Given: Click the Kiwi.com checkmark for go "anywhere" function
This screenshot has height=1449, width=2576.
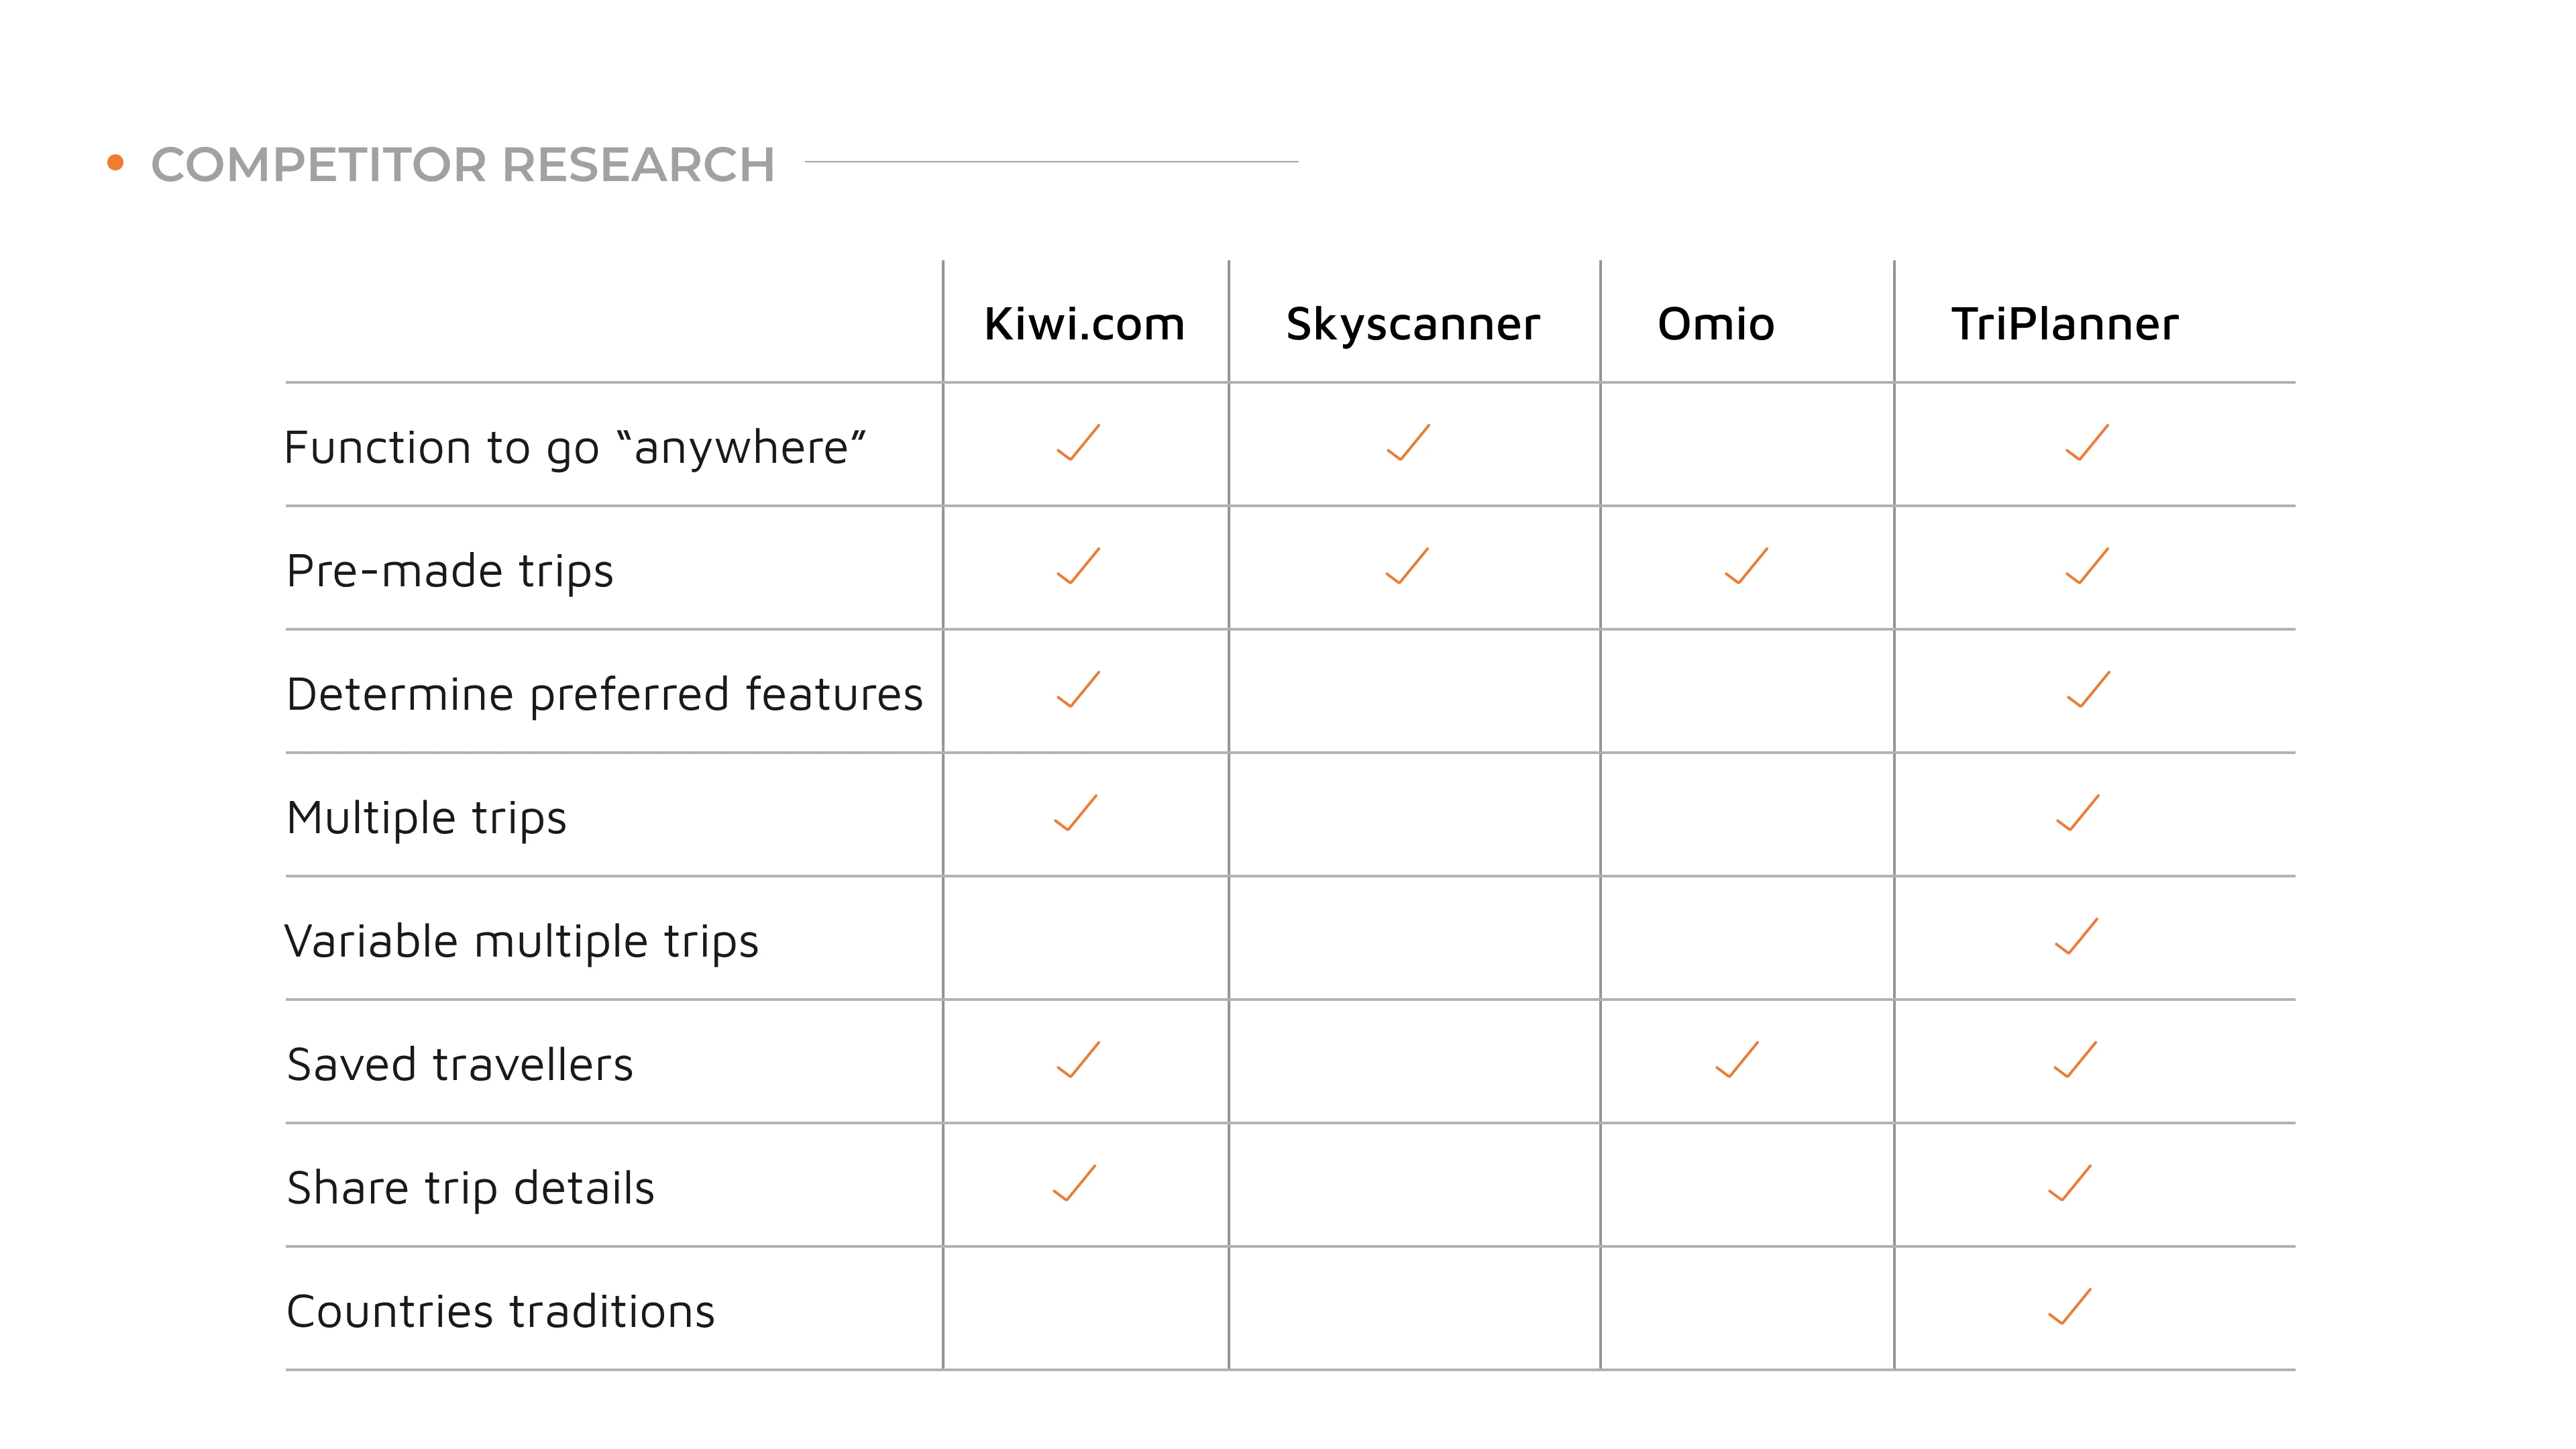Looking at the screenshot, I should (1078, 443).
